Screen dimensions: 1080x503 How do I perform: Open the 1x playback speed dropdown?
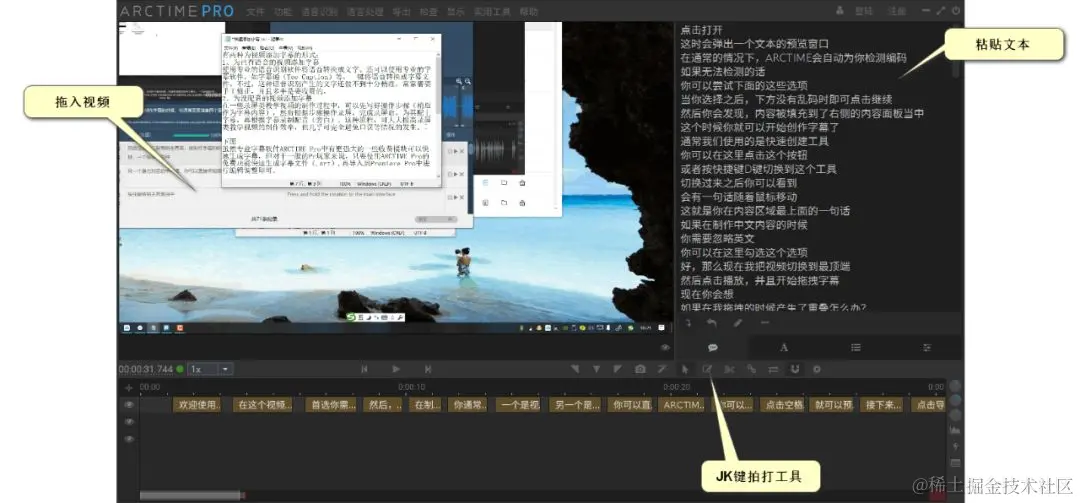coord(211,369)
